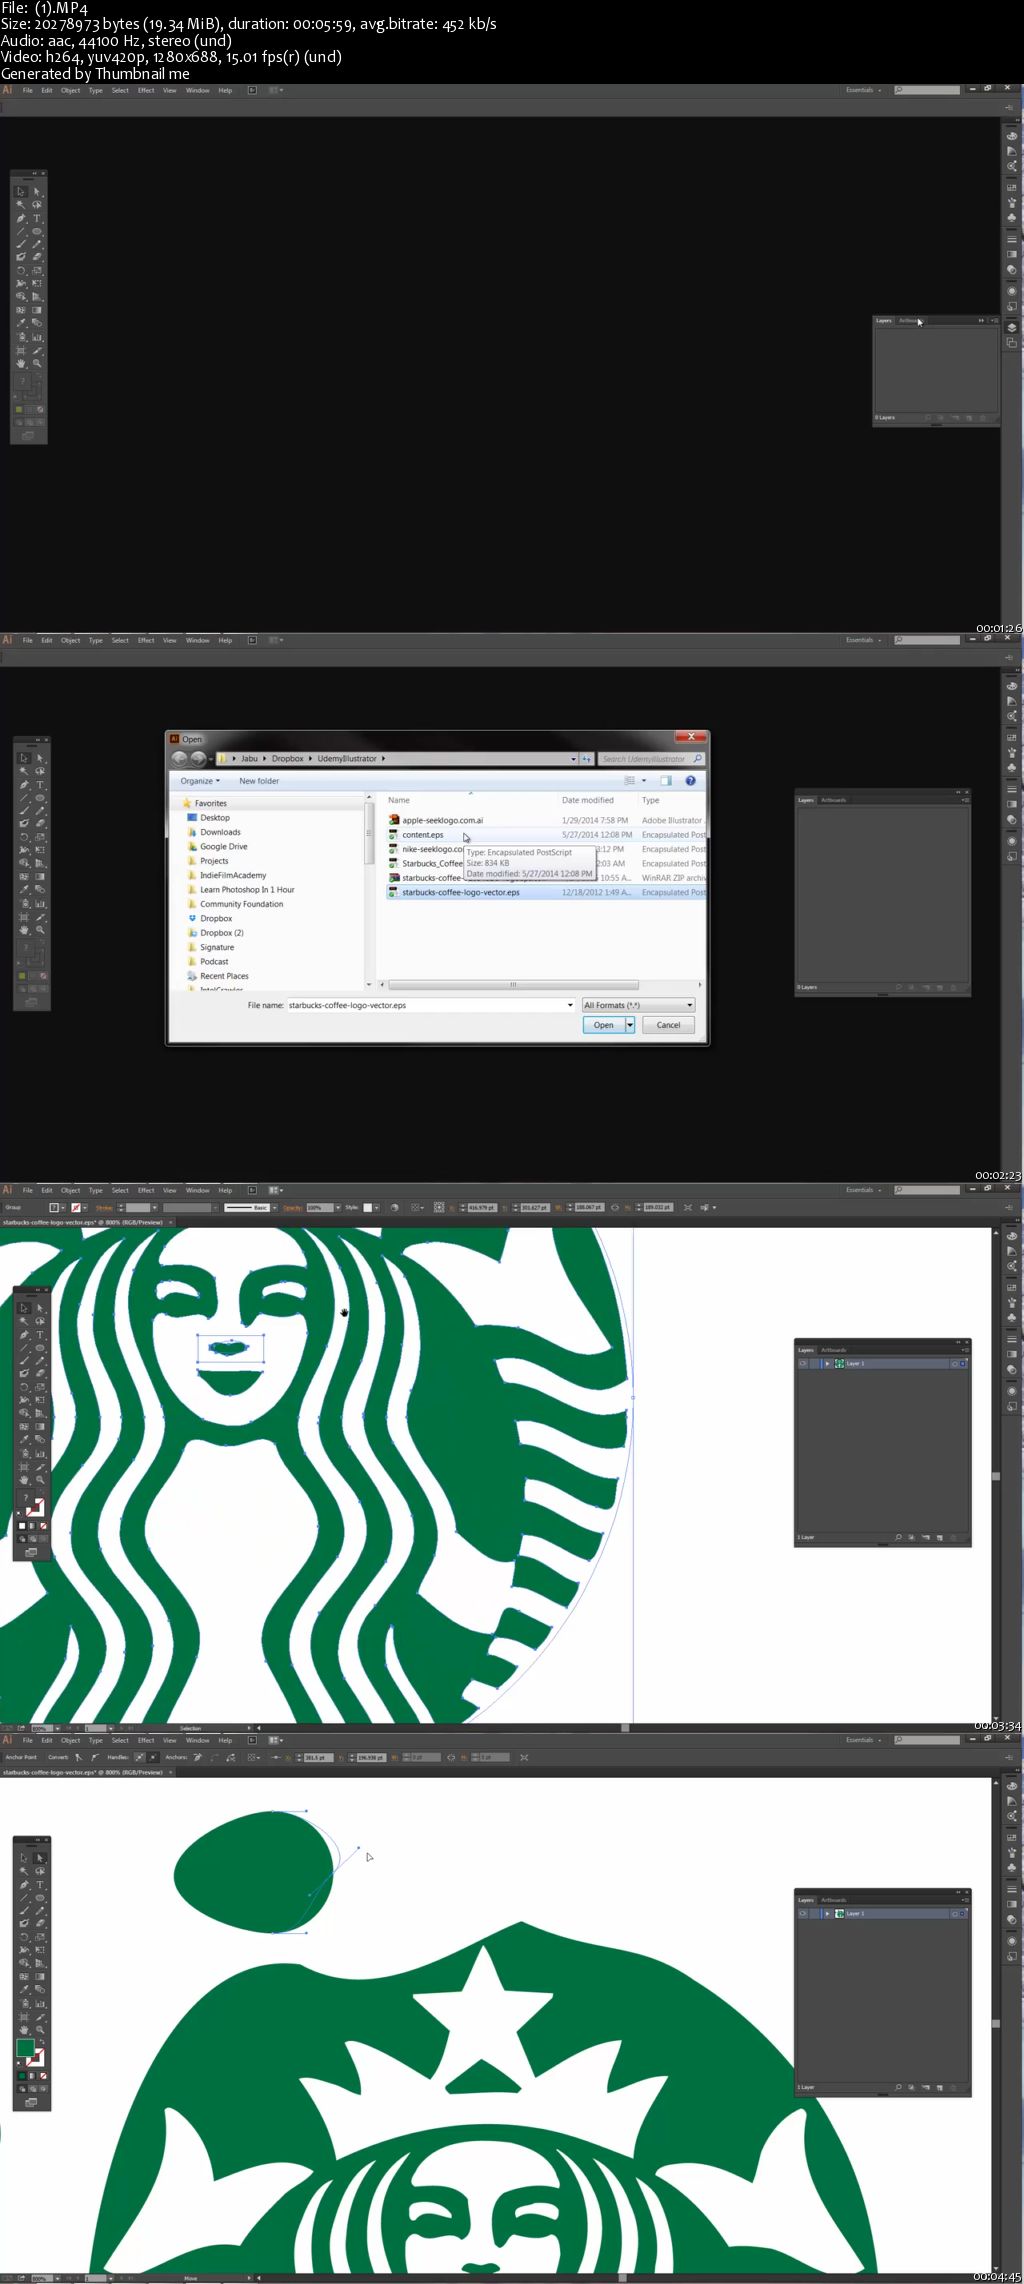The image size is (1024, 2284).
Task: Expand the File name history dropdown
Action: pyautogui.click(x=570, y=1005)
